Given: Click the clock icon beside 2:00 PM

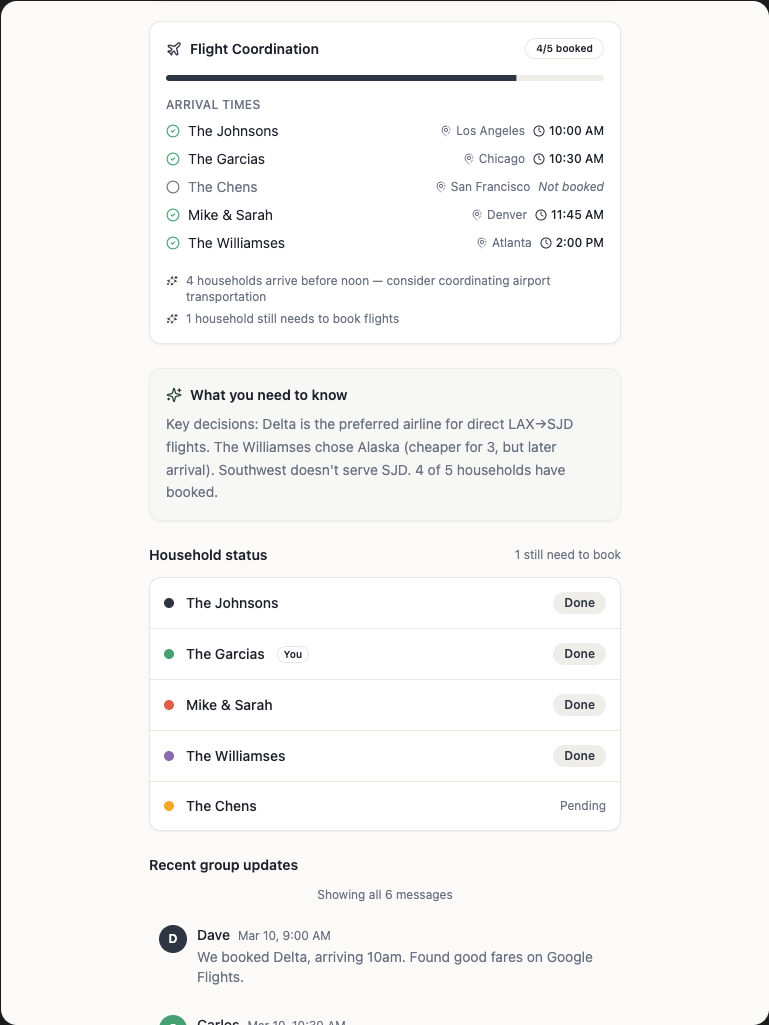Looking at the screenshot, I should (x=546, y=243).
